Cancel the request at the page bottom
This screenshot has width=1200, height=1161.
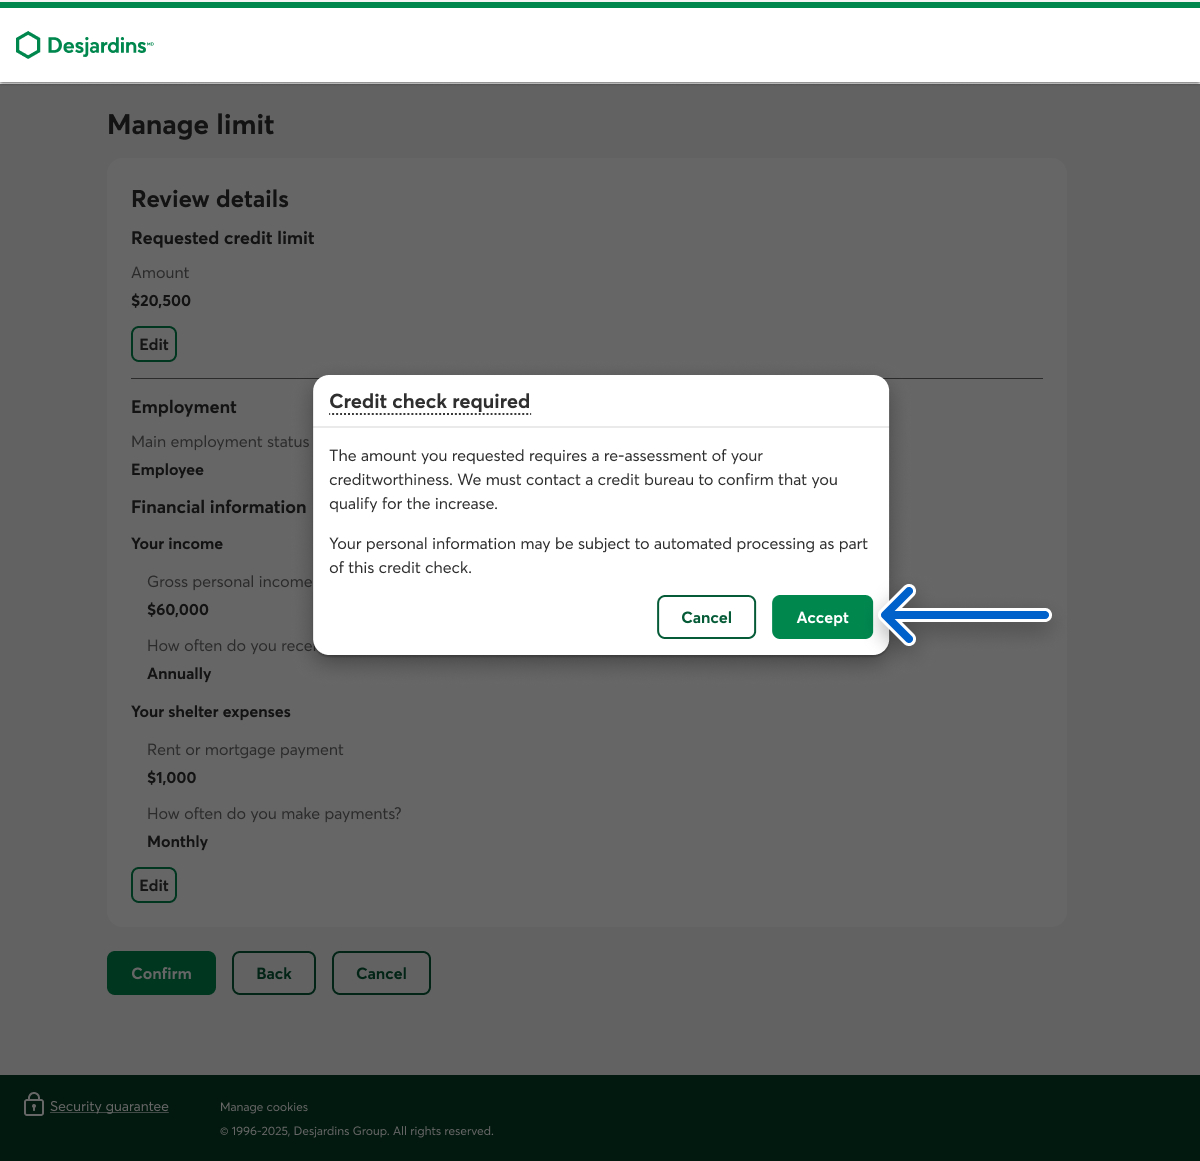pyautogui.click(x=381, y=973)
